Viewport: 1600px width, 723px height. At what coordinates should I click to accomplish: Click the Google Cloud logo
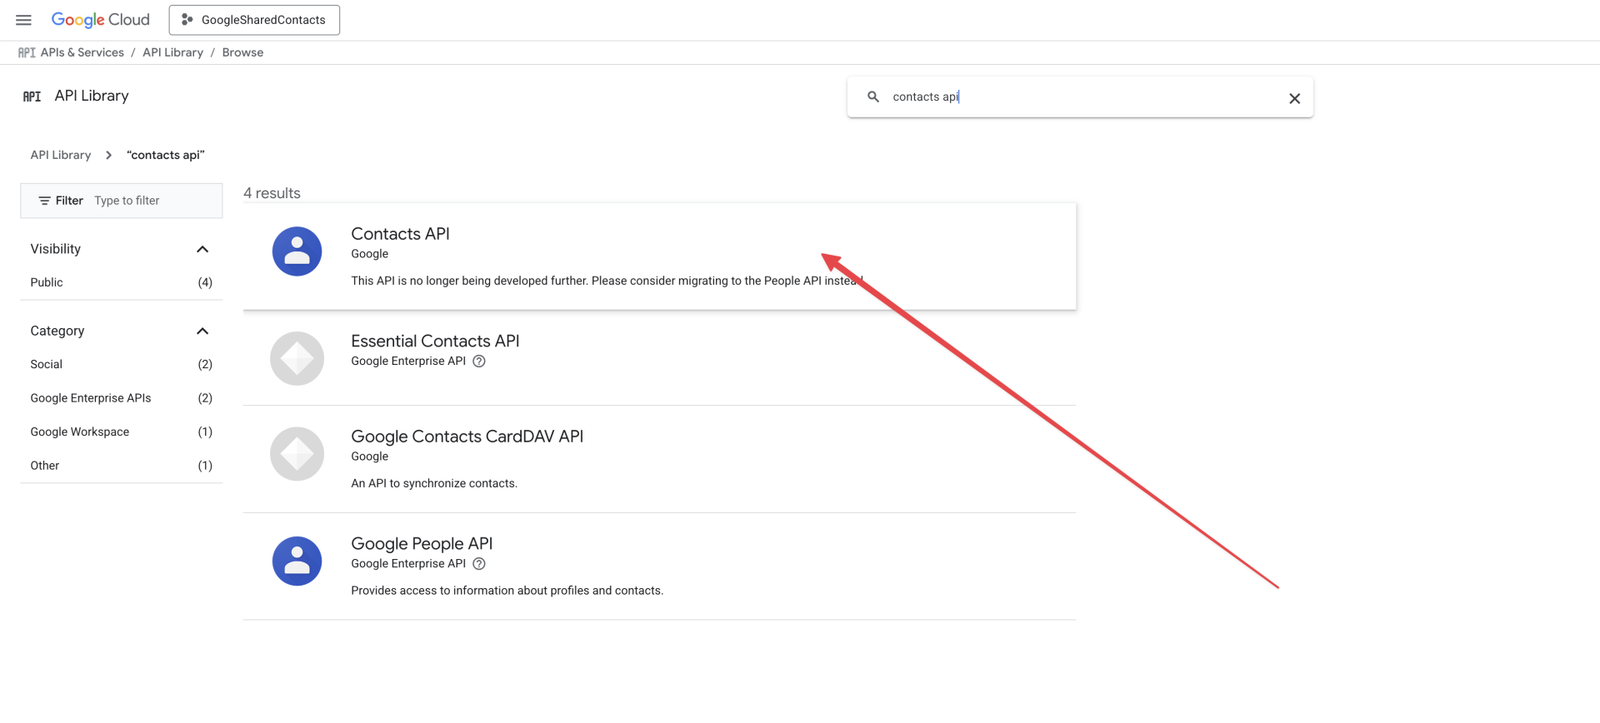[100, 20]
